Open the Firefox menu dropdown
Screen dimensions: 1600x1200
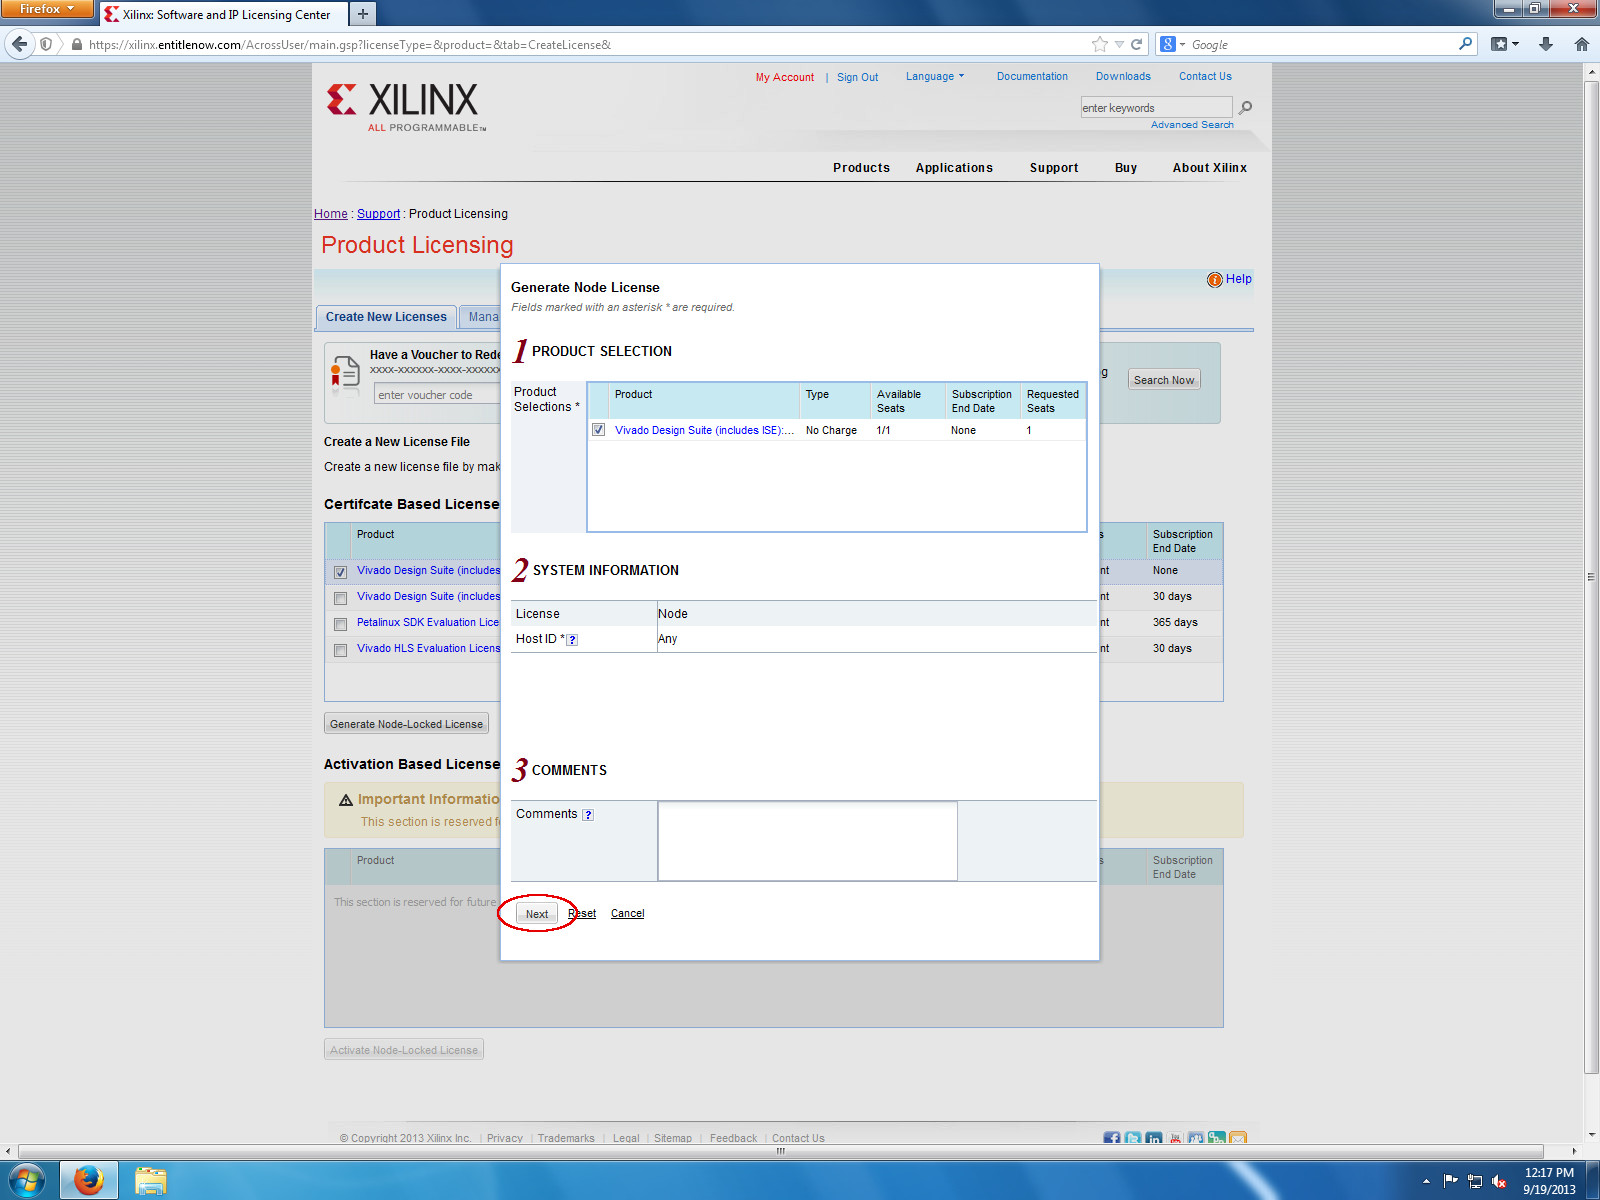tap(46, 9)
